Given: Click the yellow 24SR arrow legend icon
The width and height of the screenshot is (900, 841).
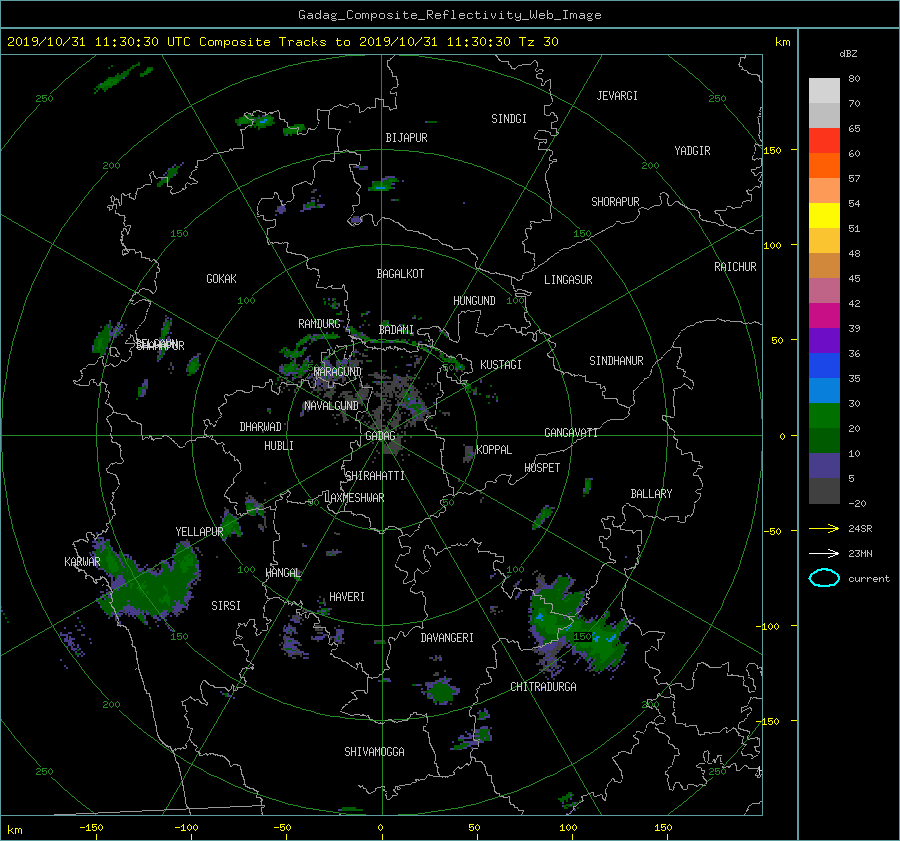Looking at the screenshot, I should [824, 528].
